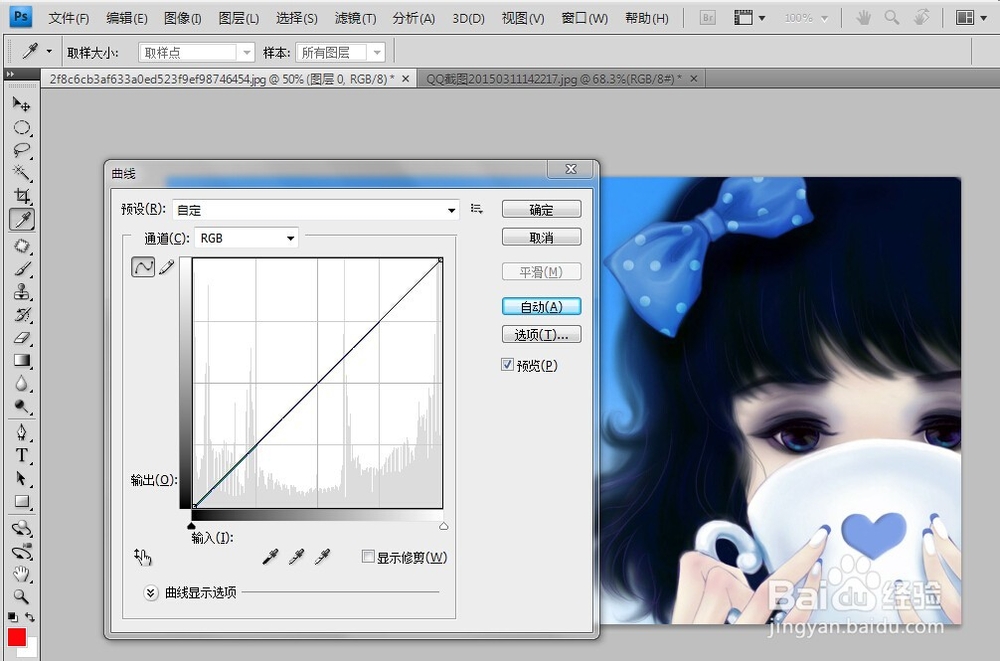Click the Rotate View tool in application bar
This screenshot has height=661, width=1000.
[x=921, y=17]
